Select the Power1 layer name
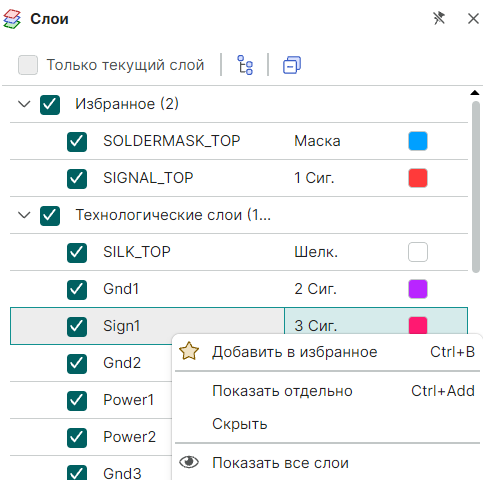The width and height of the screenshot is (487, 480). click(x=129, y=400)
